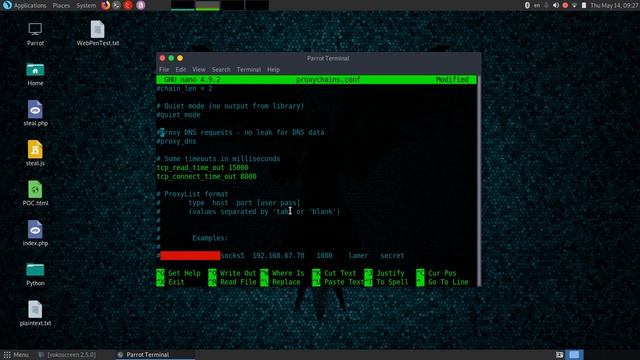Viewport: 640px width, 360px height.
Task: Click the 'Go To Line' nano shortcut
Action: (442, 282)
